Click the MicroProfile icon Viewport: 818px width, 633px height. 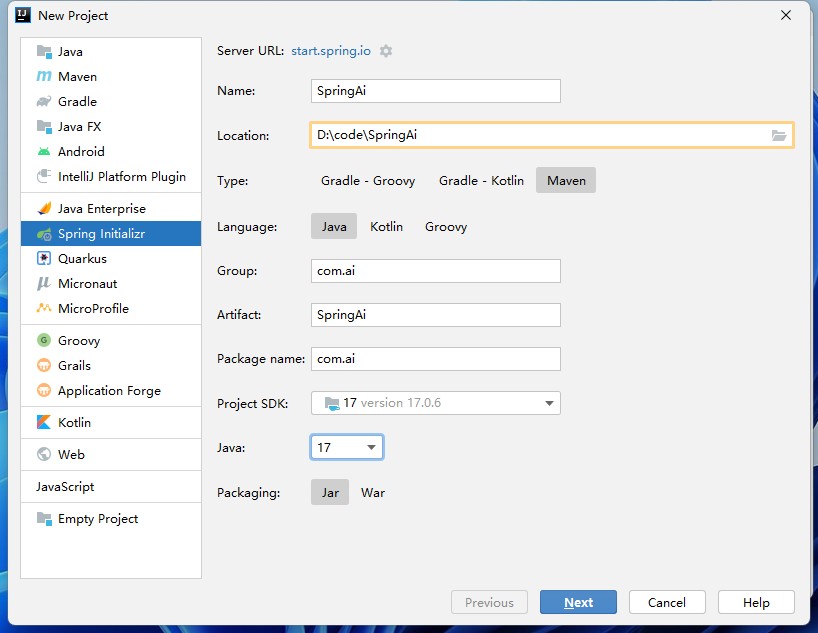(44, 308)
